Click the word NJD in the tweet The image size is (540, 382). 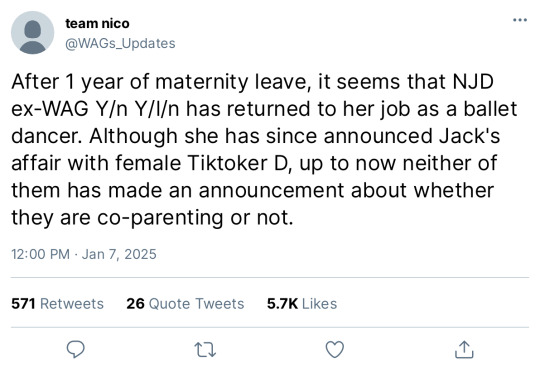coord(473,82)
